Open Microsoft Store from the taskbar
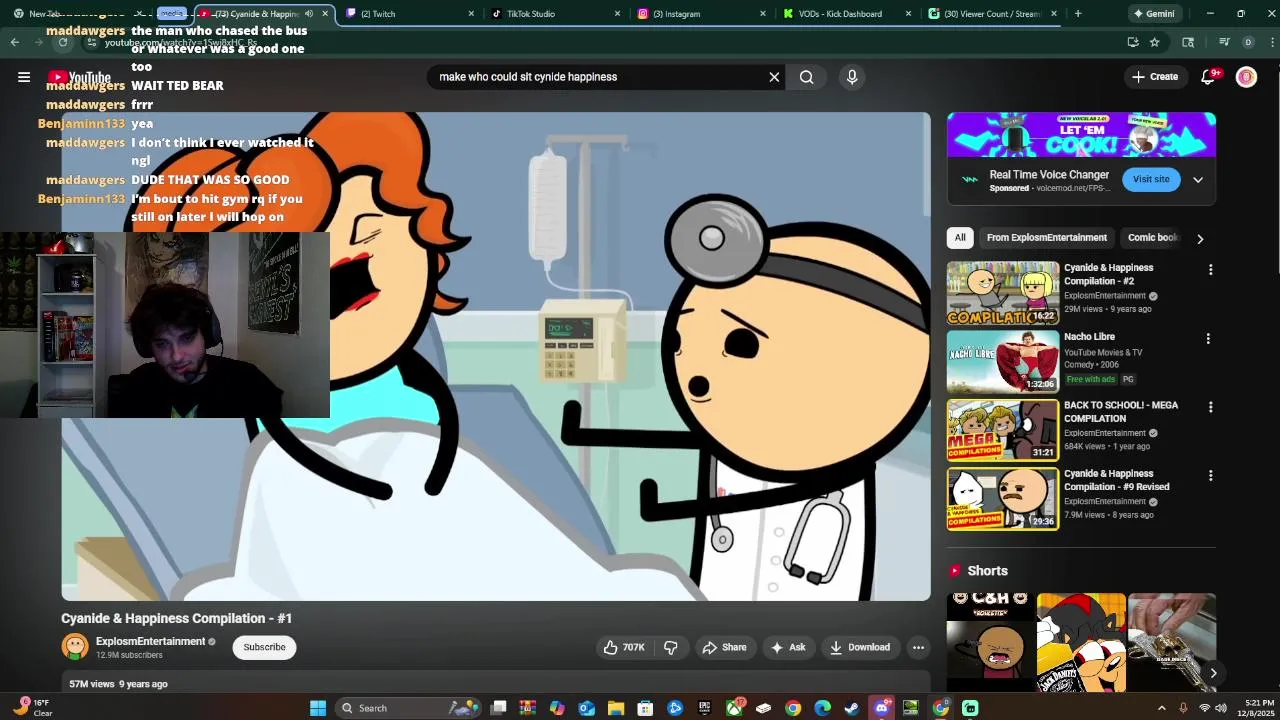This screenshot has height=720, width=1280. (645, 708)
